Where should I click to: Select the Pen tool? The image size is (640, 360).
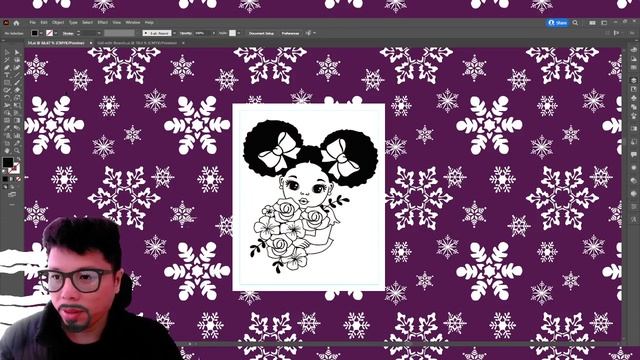pyautogui.click(x=7, y=67)
